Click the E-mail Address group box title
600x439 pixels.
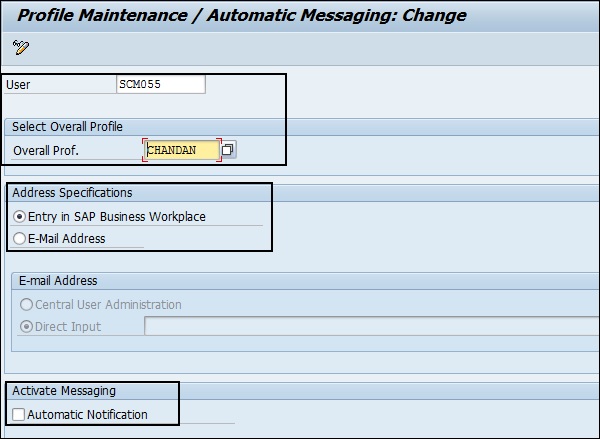[x=59, y=281]
